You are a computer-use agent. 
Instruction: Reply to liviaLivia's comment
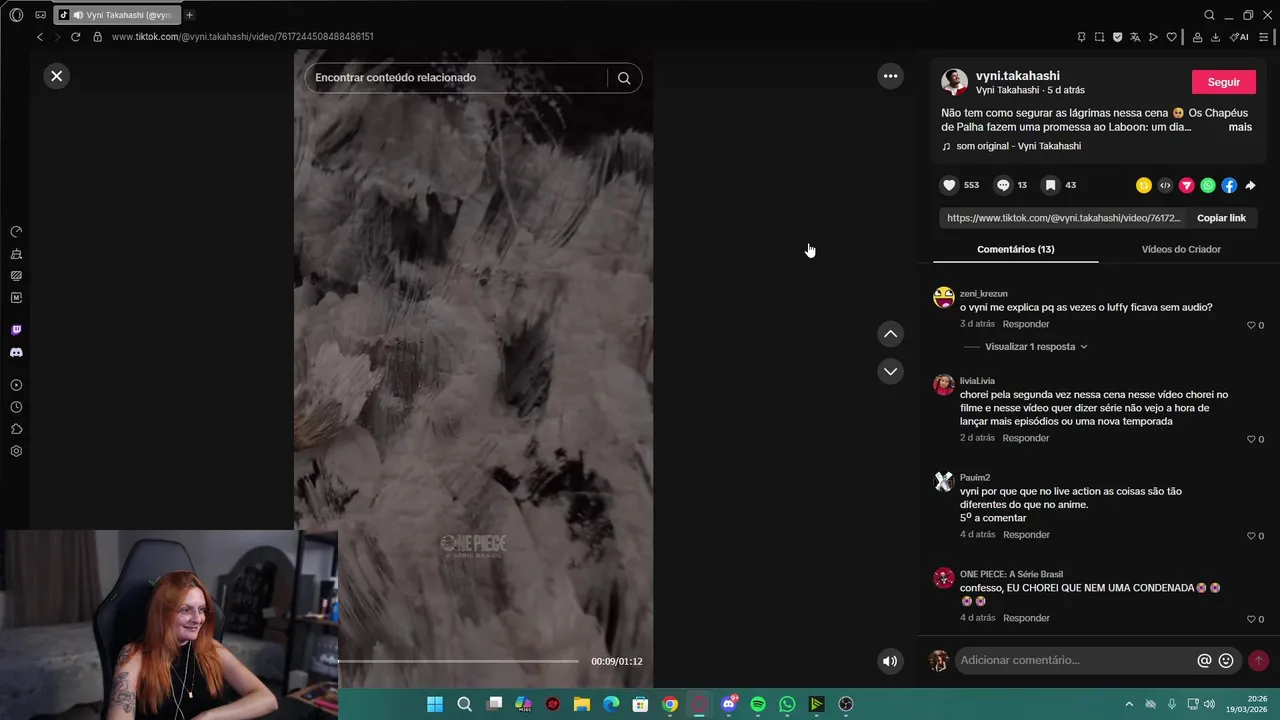[1026, 438]
